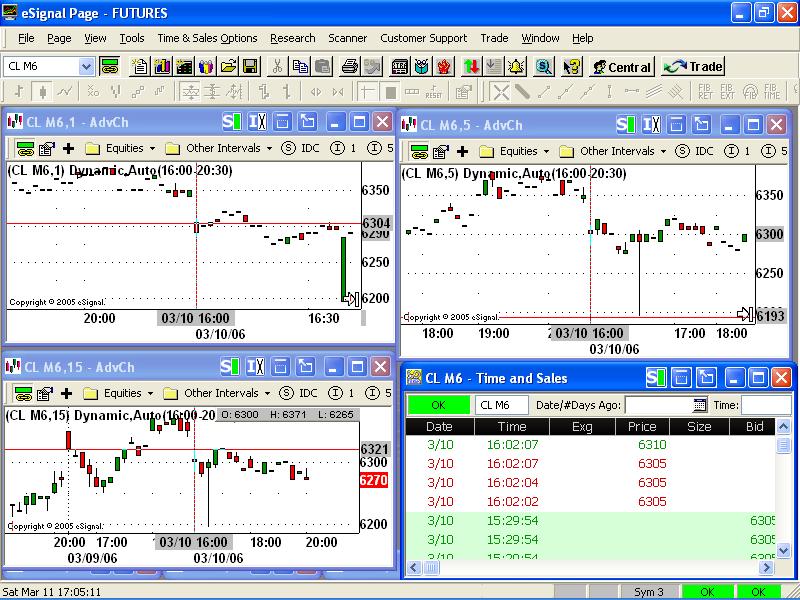Select the Fibonacci circle drawing tool
Image resolution: width=800 pixels, height=600 pixels.
tap(749, 92)
